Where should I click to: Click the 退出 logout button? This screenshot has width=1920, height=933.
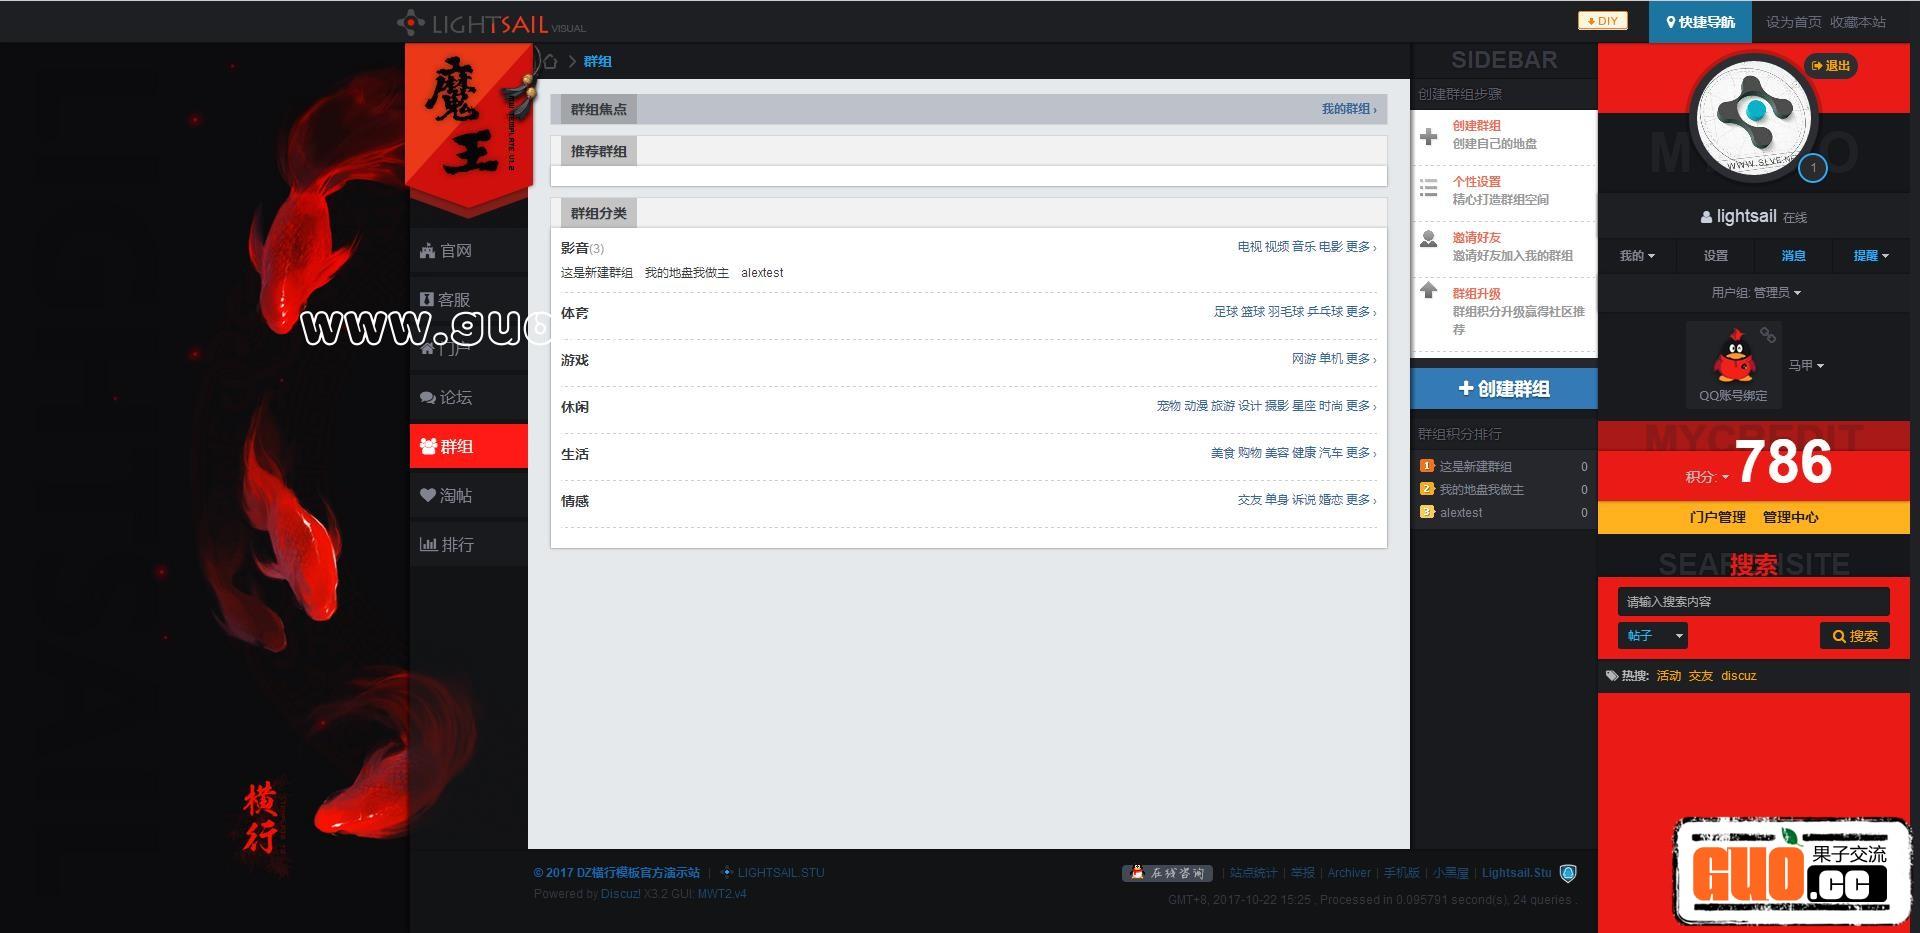[x=1830, y=66]
